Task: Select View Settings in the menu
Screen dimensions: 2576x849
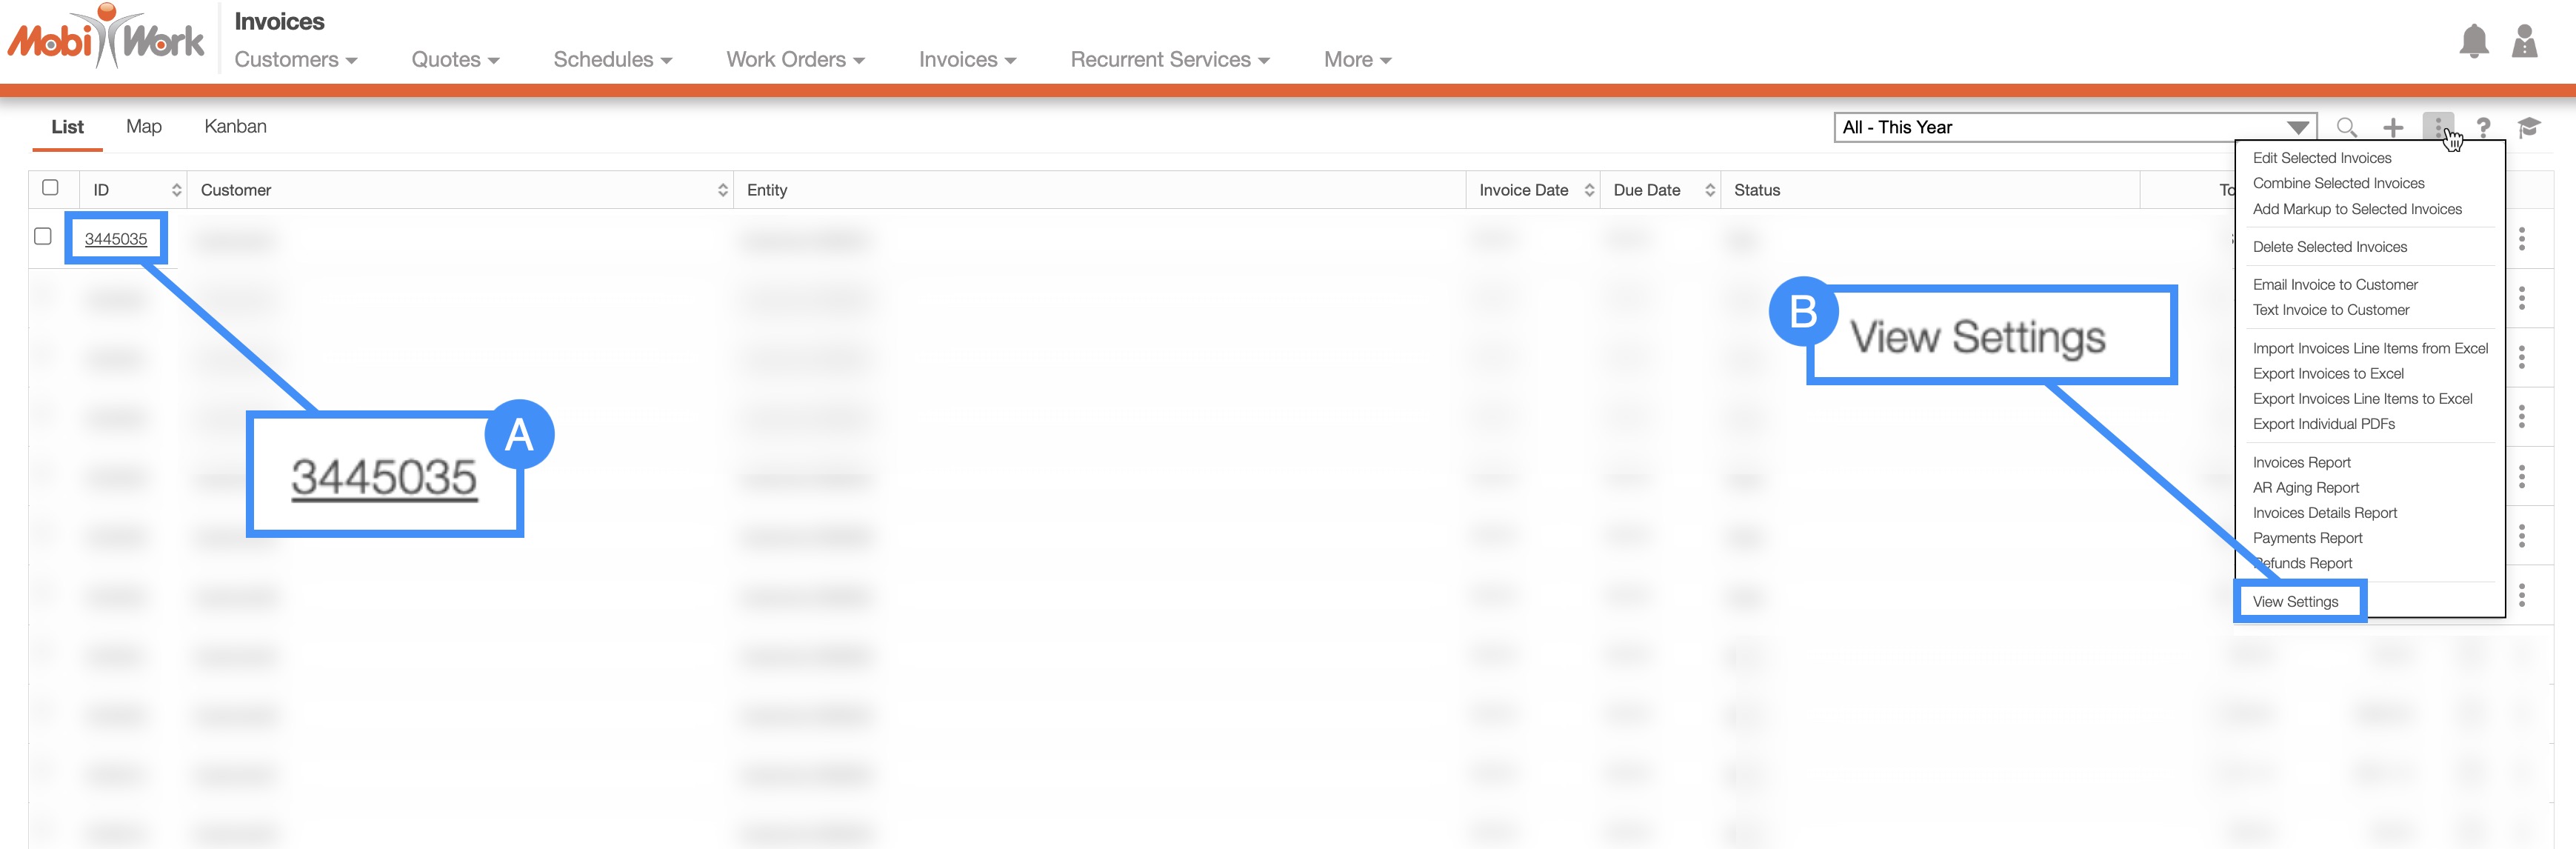Action: tap(2295, 601)
